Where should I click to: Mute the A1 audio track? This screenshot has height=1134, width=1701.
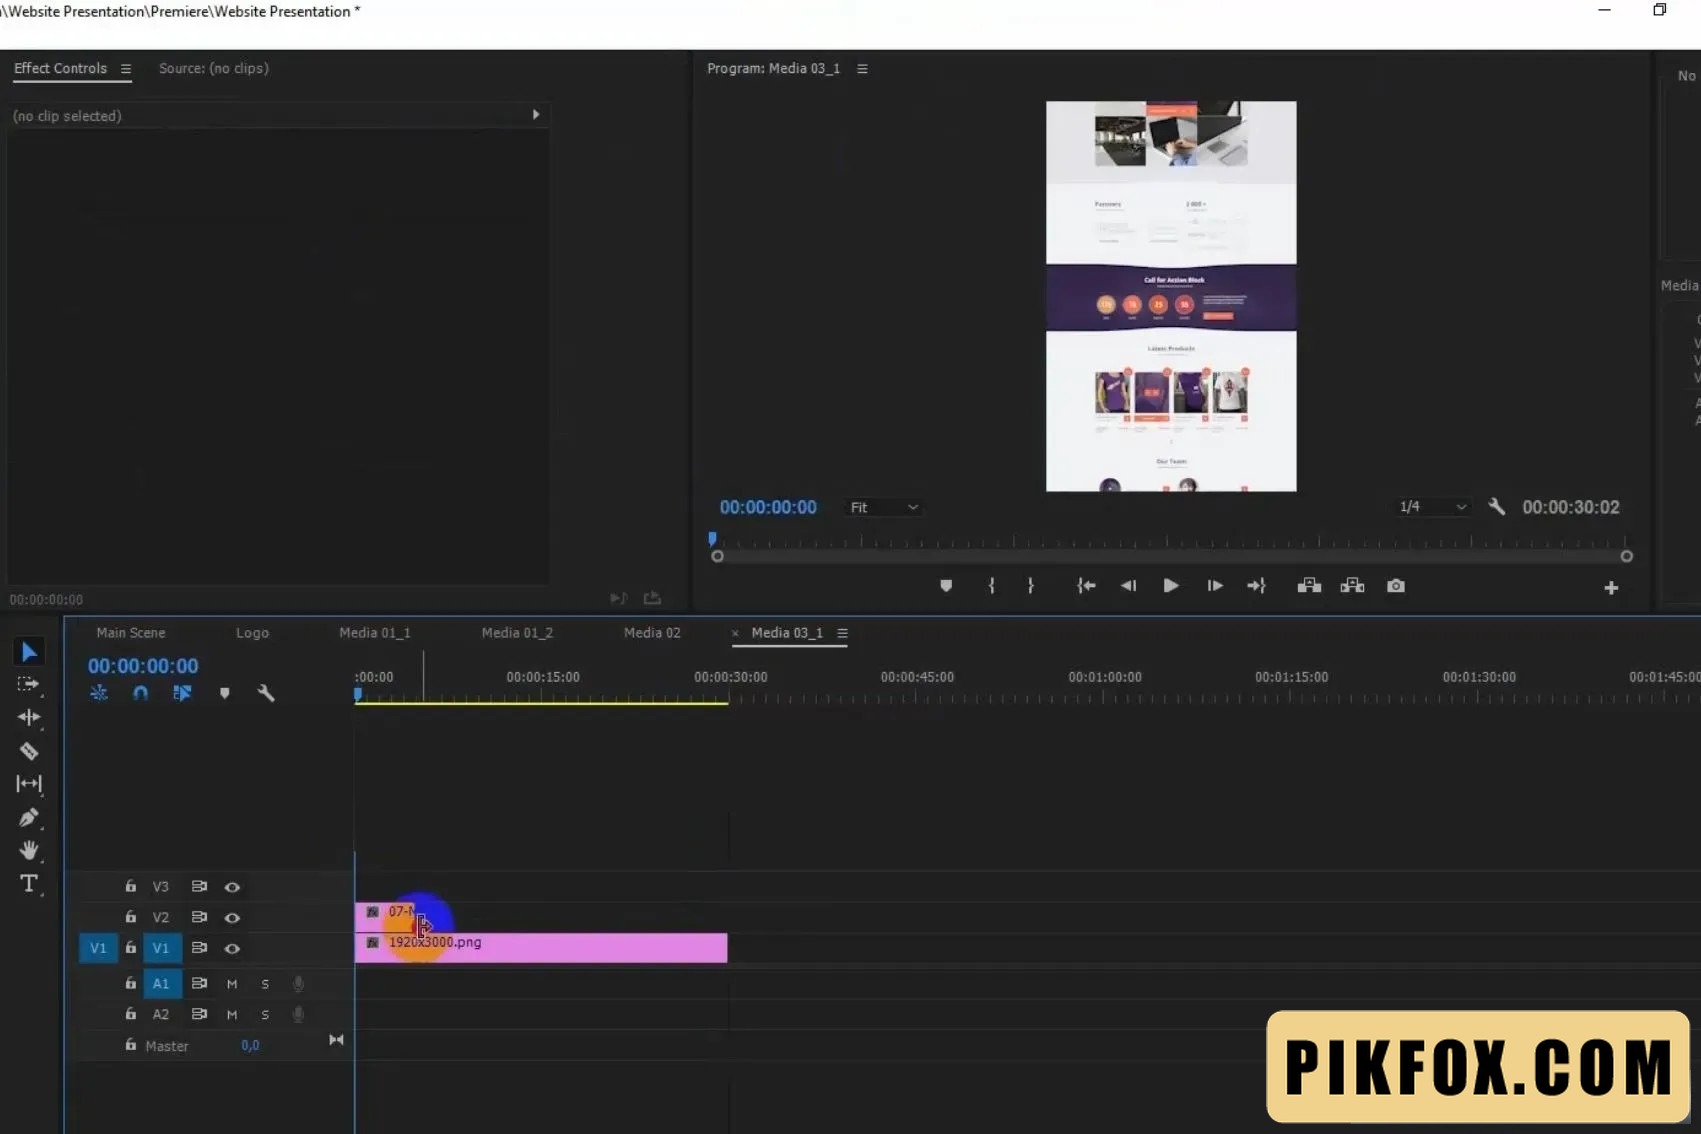pos(232,984)
